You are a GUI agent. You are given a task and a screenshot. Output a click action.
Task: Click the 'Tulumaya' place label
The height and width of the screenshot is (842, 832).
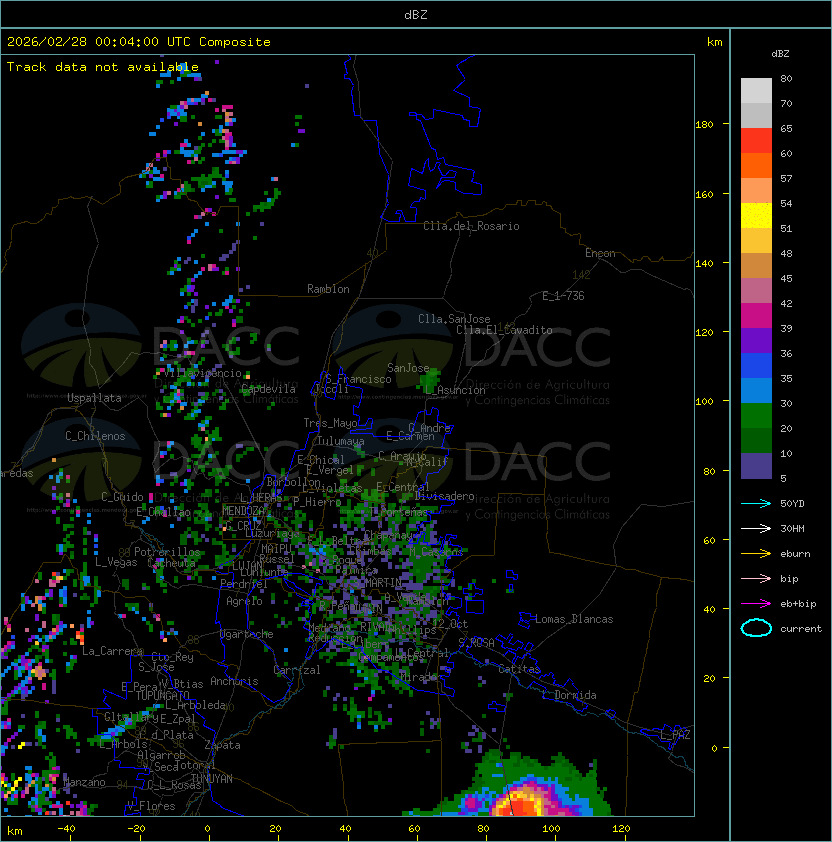coord(341,441)
